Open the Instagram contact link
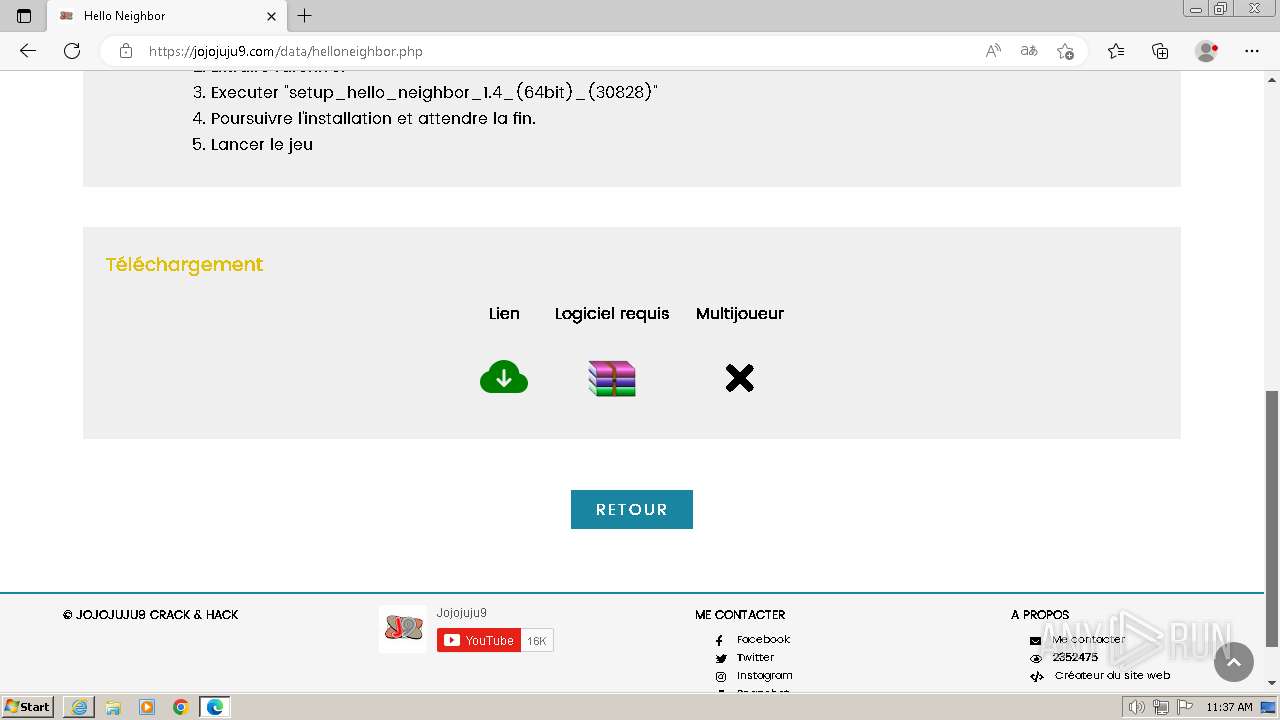This screenshot has height=720, width=1280. (x=764, y=675)
